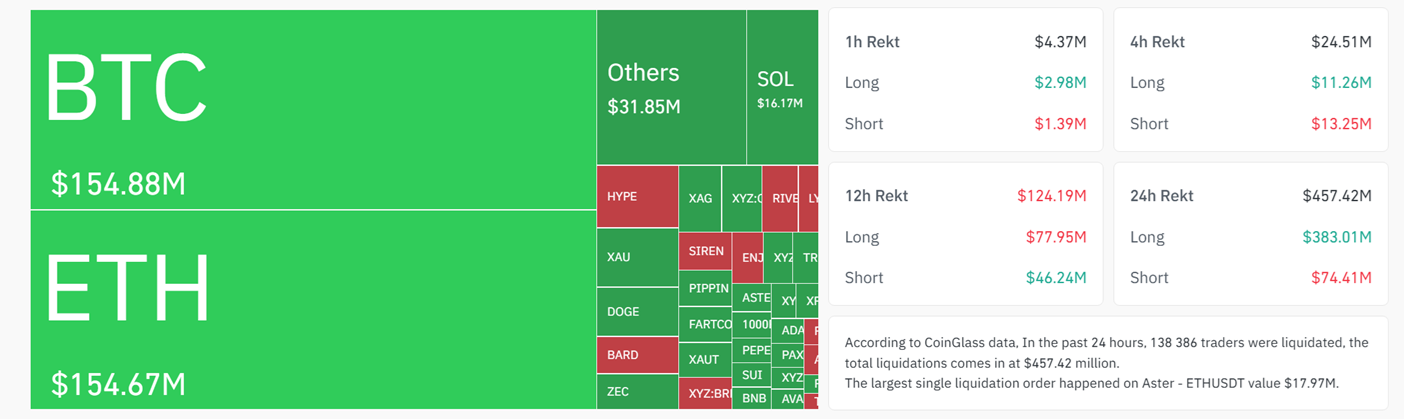
Task: Open the BNB tile
Action: [x=752, y=398]
